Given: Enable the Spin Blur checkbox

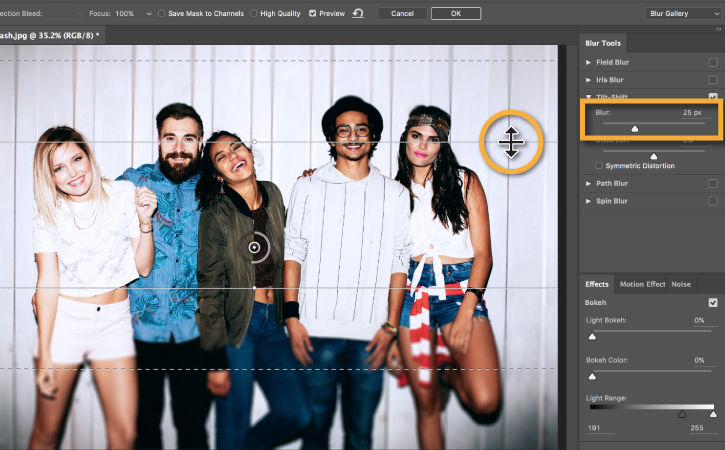Looking at the screenshot, I should coord(713,201).
